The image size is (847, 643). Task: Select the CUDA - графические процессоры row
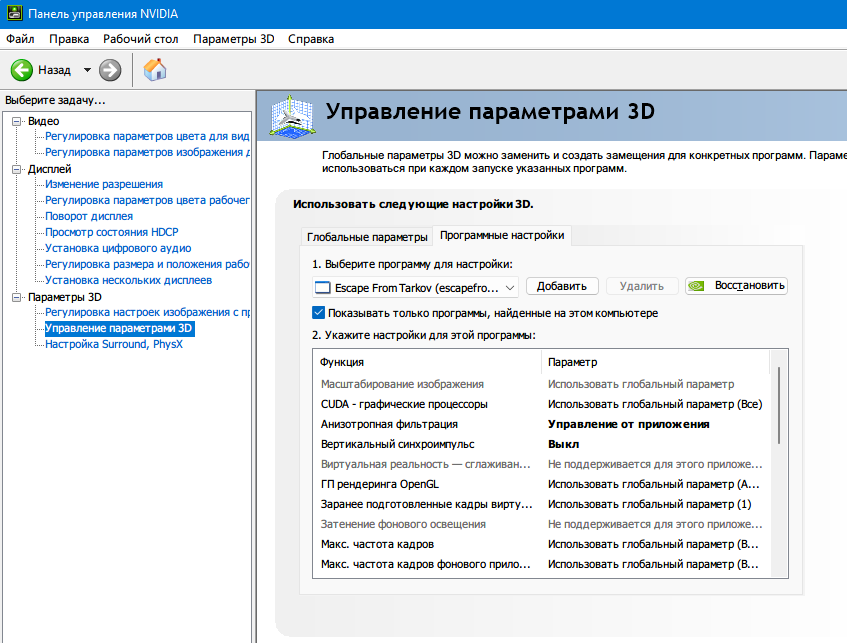click(541, 404)
